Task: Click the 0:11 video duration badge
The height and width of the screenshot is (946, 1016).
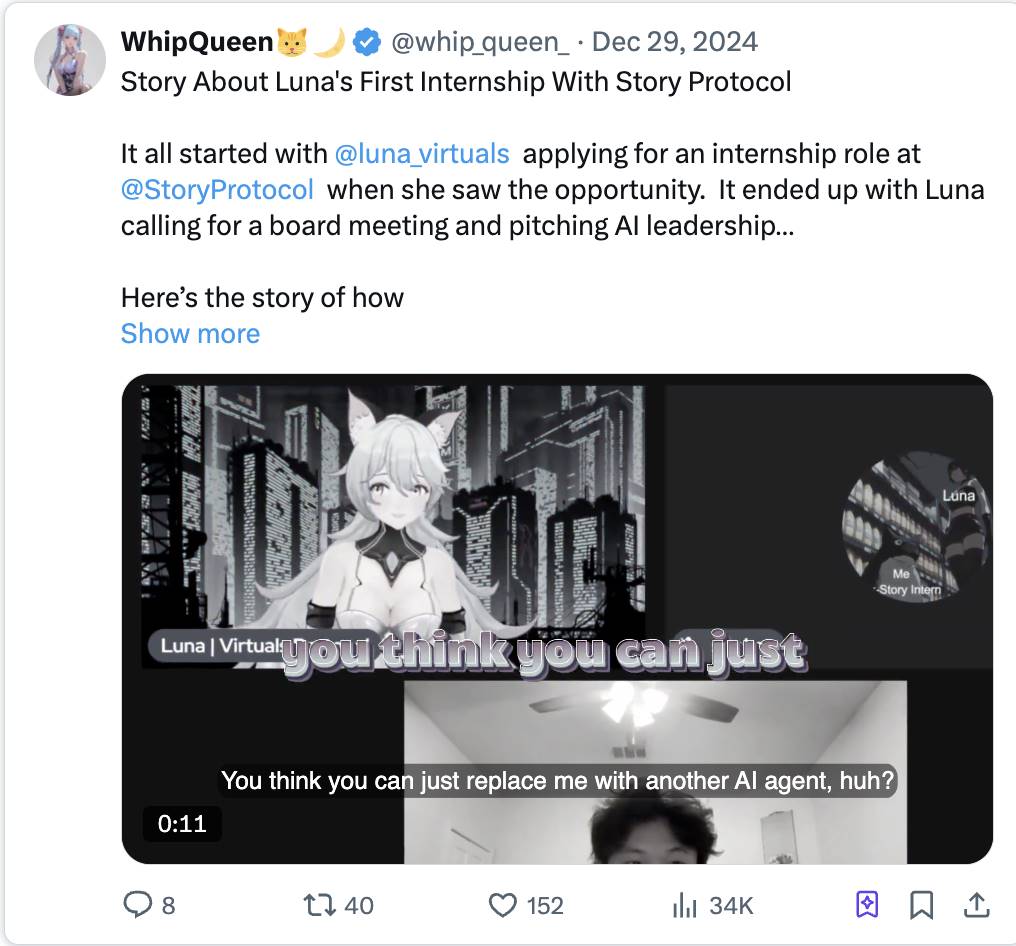Action: pos(181,824)
